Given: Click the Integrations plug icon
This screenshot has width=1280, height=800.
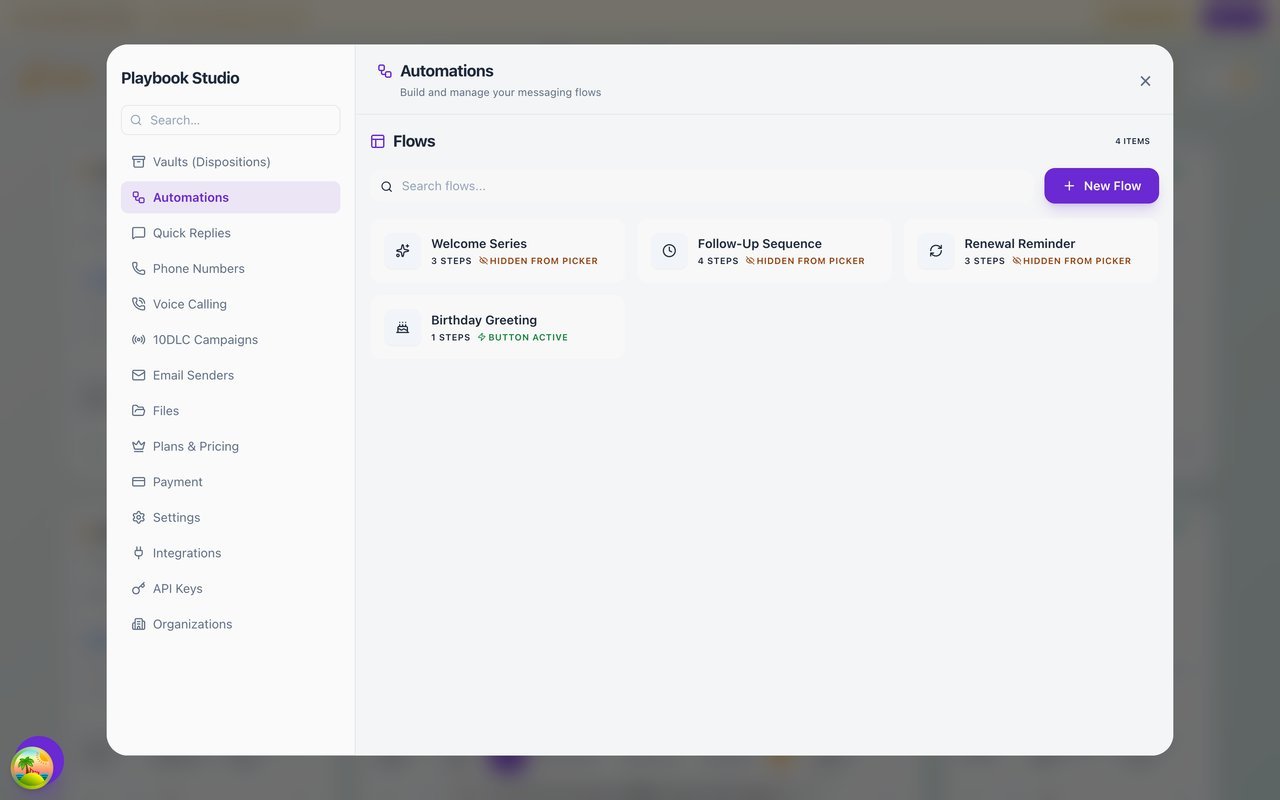Looking at the screenshot, I should [x=138, y=553].
